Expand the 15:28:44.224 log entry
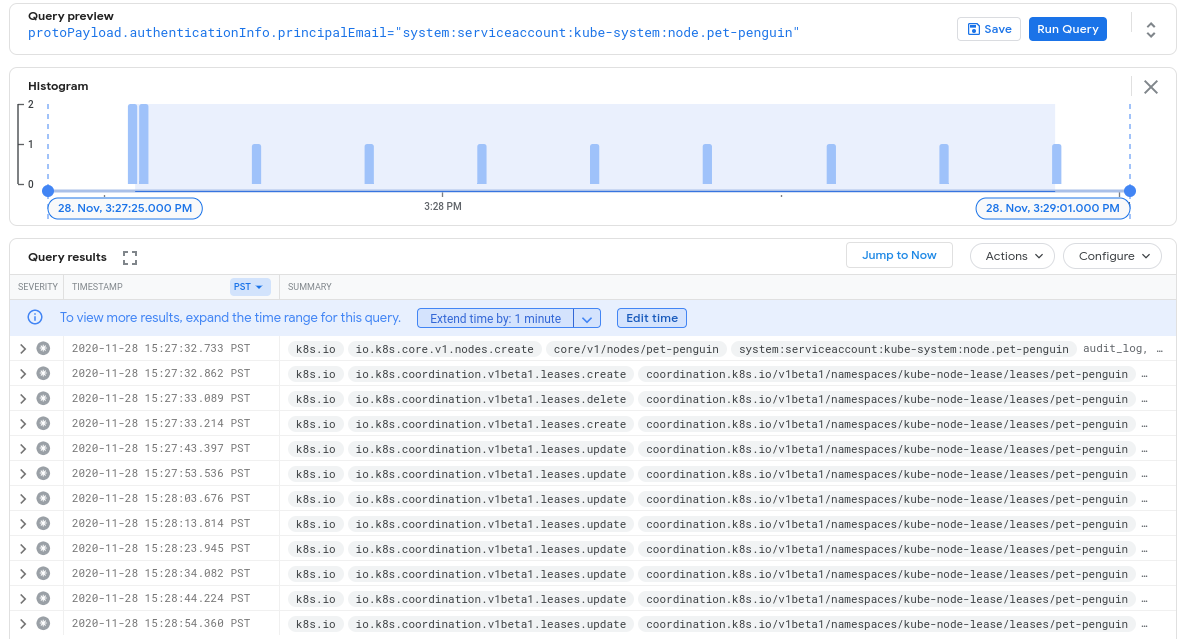1184x639 pixels. point(23,598)
